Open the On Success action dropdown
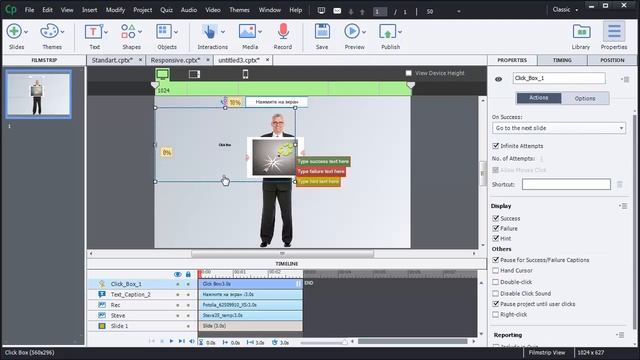The width and height of the screenshot is (640, 360). 559,128
